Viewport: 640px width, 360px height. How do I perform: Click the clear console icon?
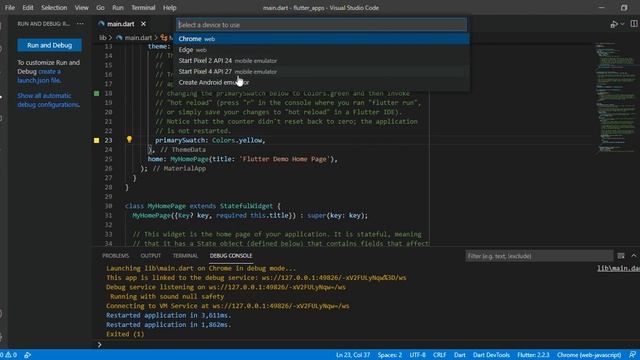pos(621,256)
